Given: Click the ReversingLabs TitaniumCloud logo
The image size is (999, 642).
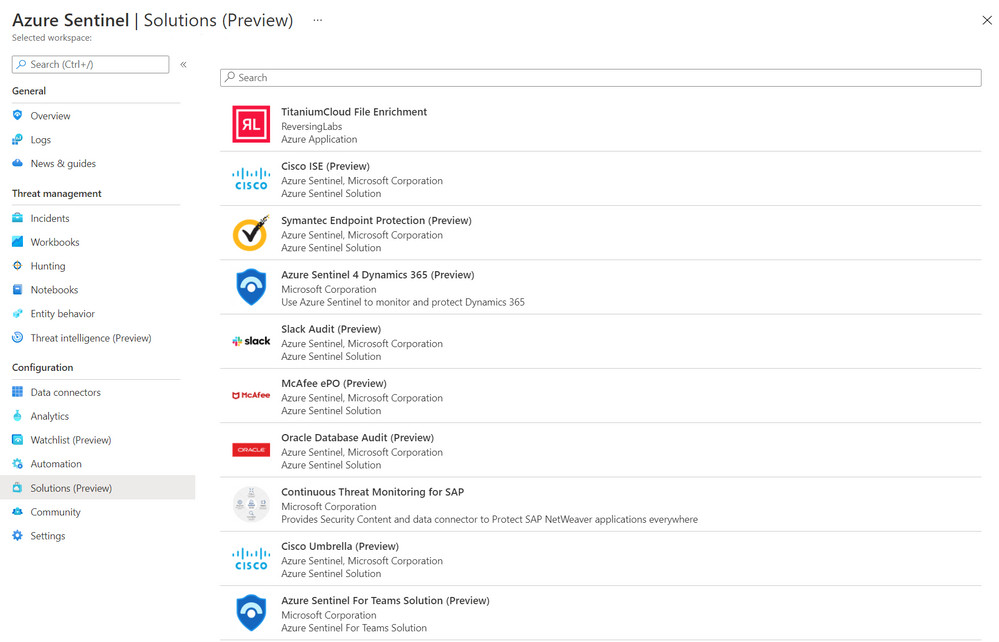Looking at the screenshot, I should (251, 125).
